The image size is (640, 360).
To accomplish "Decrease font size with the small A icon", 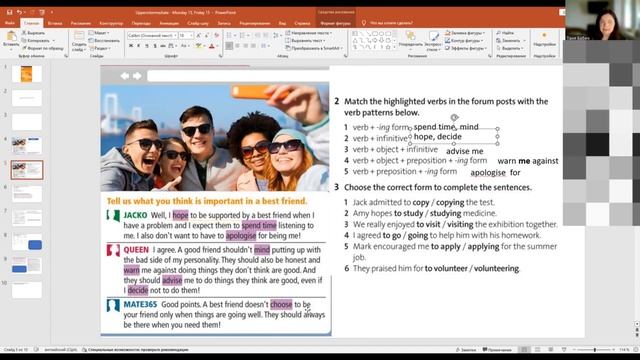I will coord(207,36).
